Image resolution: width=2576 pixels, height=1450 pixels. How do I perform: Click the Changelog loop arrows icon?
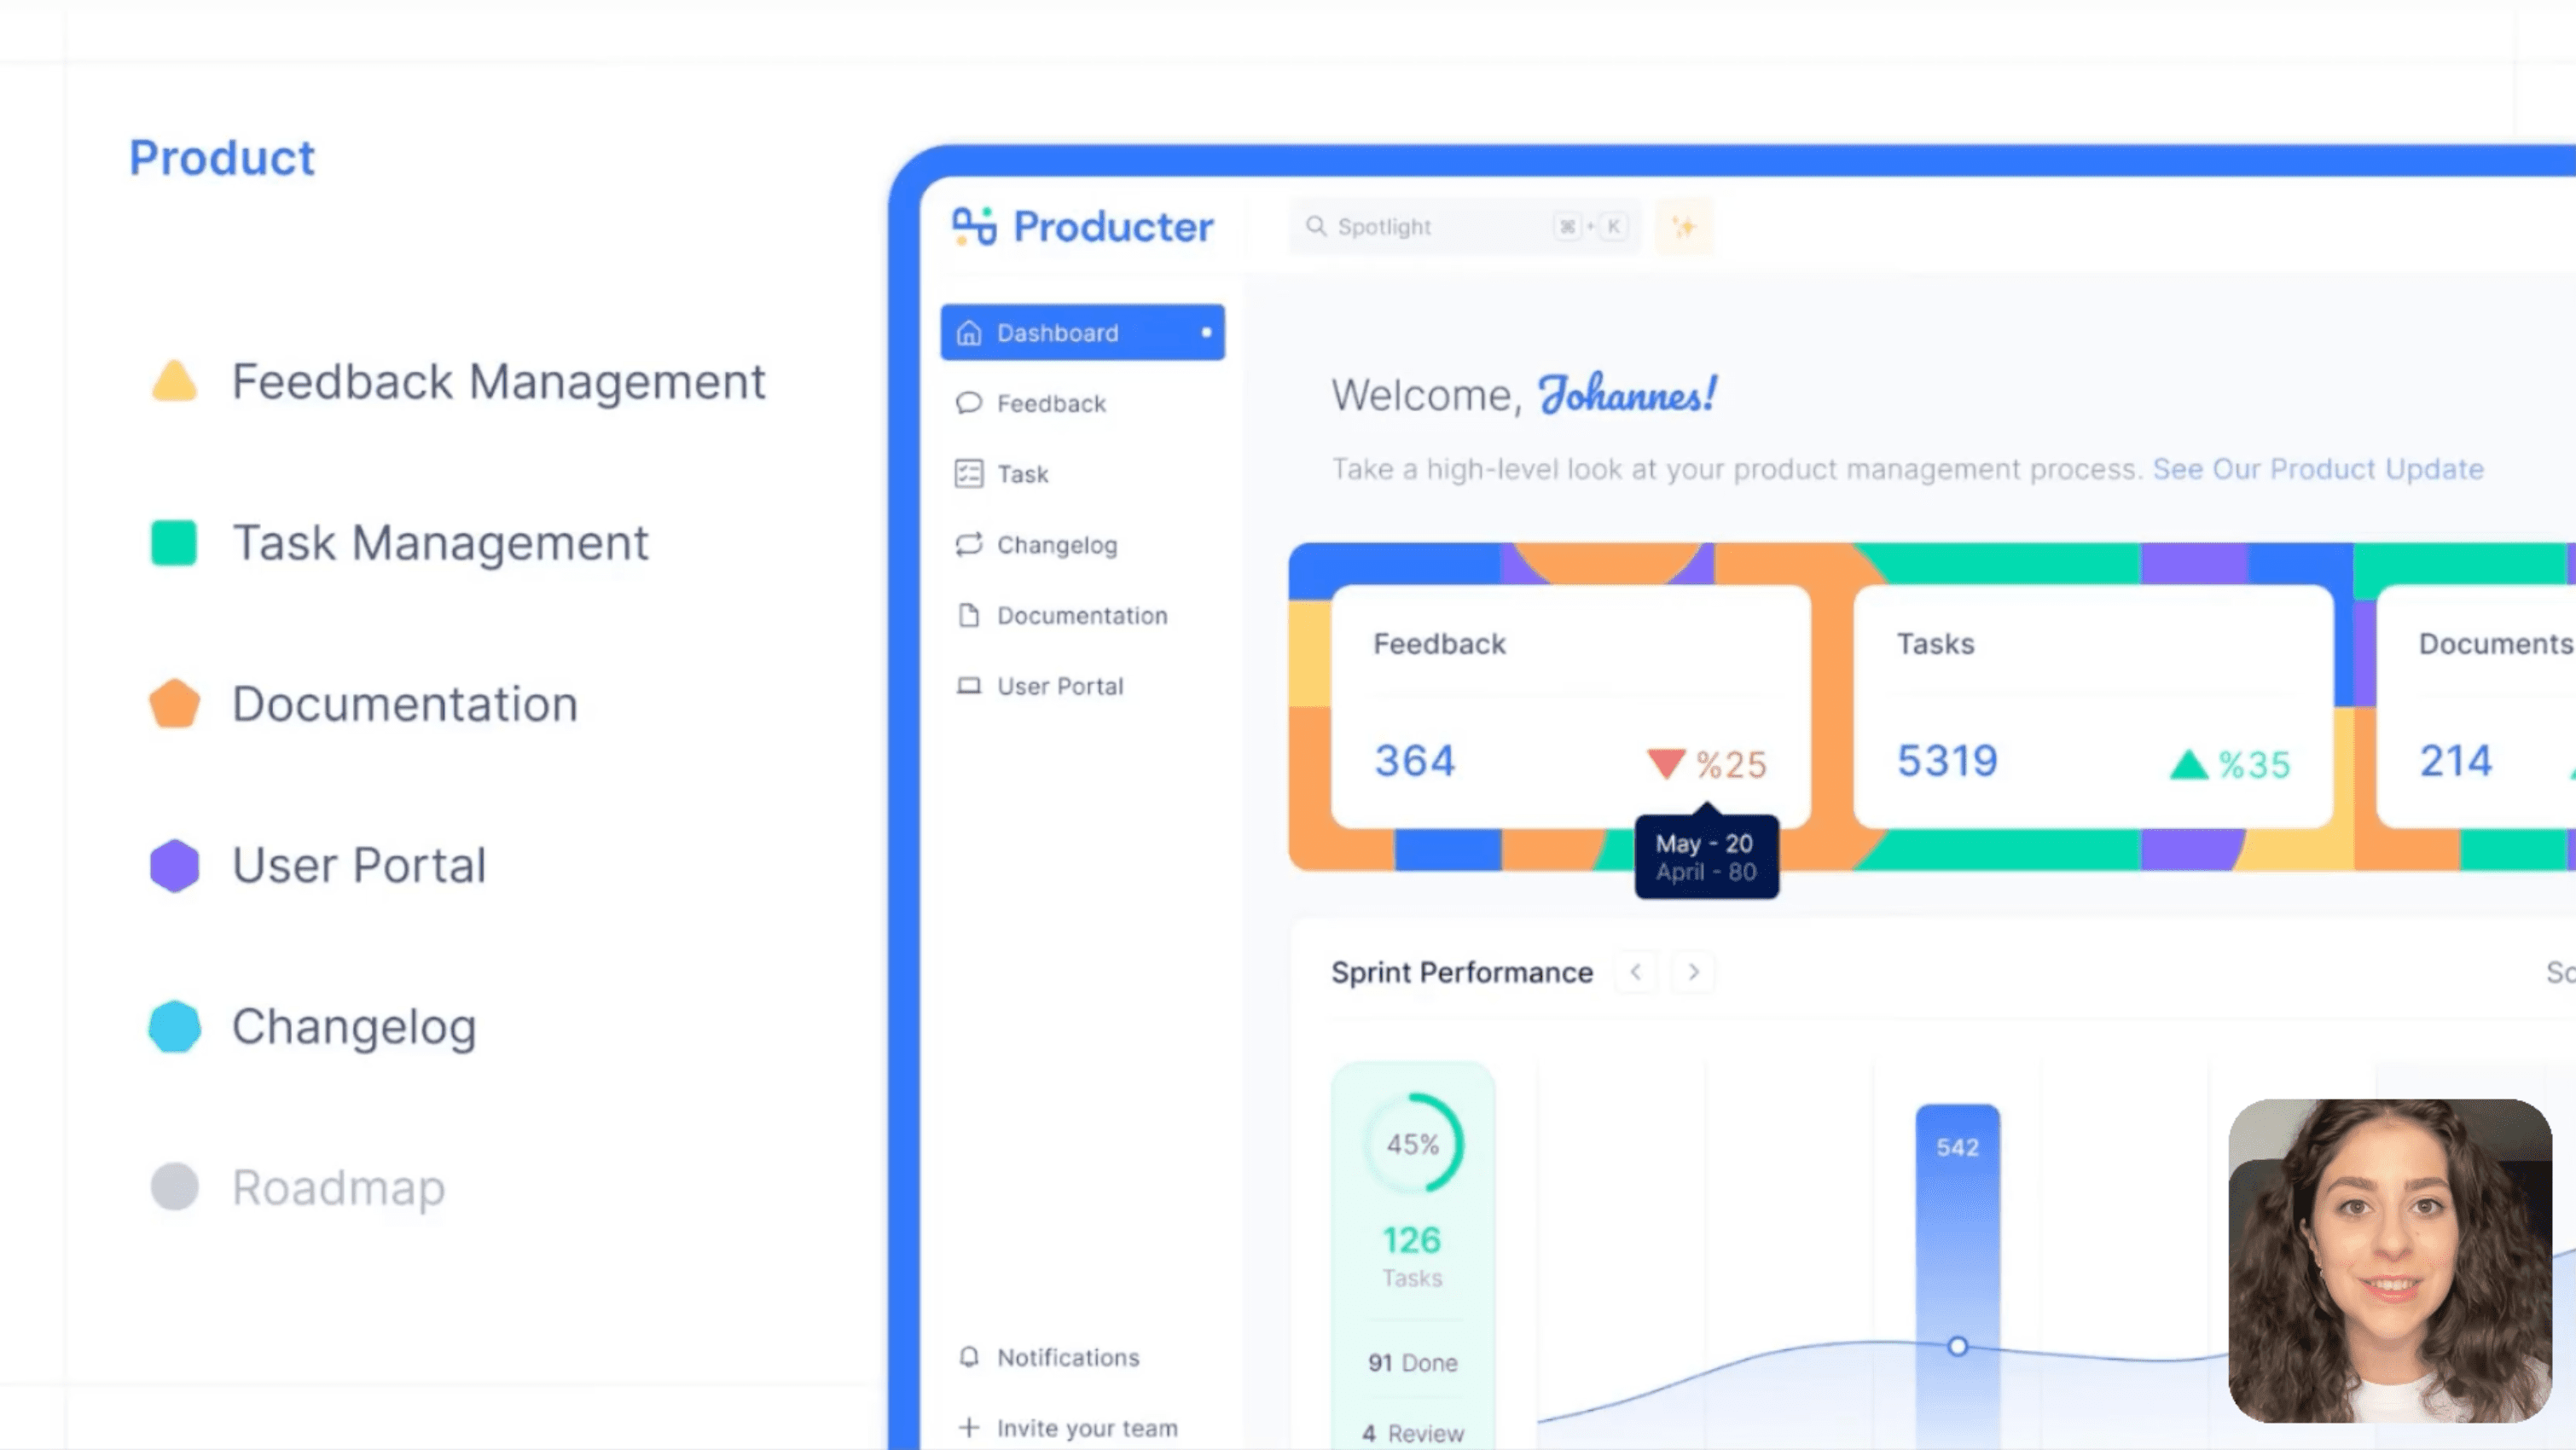tap(968, 545)
